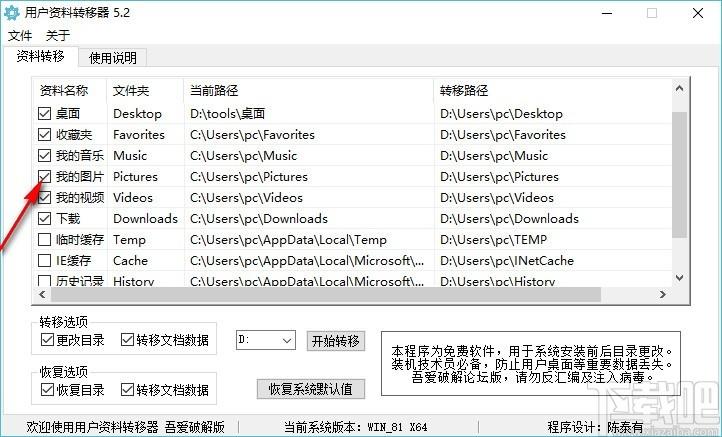This screenshot has width=722, height=437.
Task: Open the 关于 menu
Action: [x=58, y=35]
